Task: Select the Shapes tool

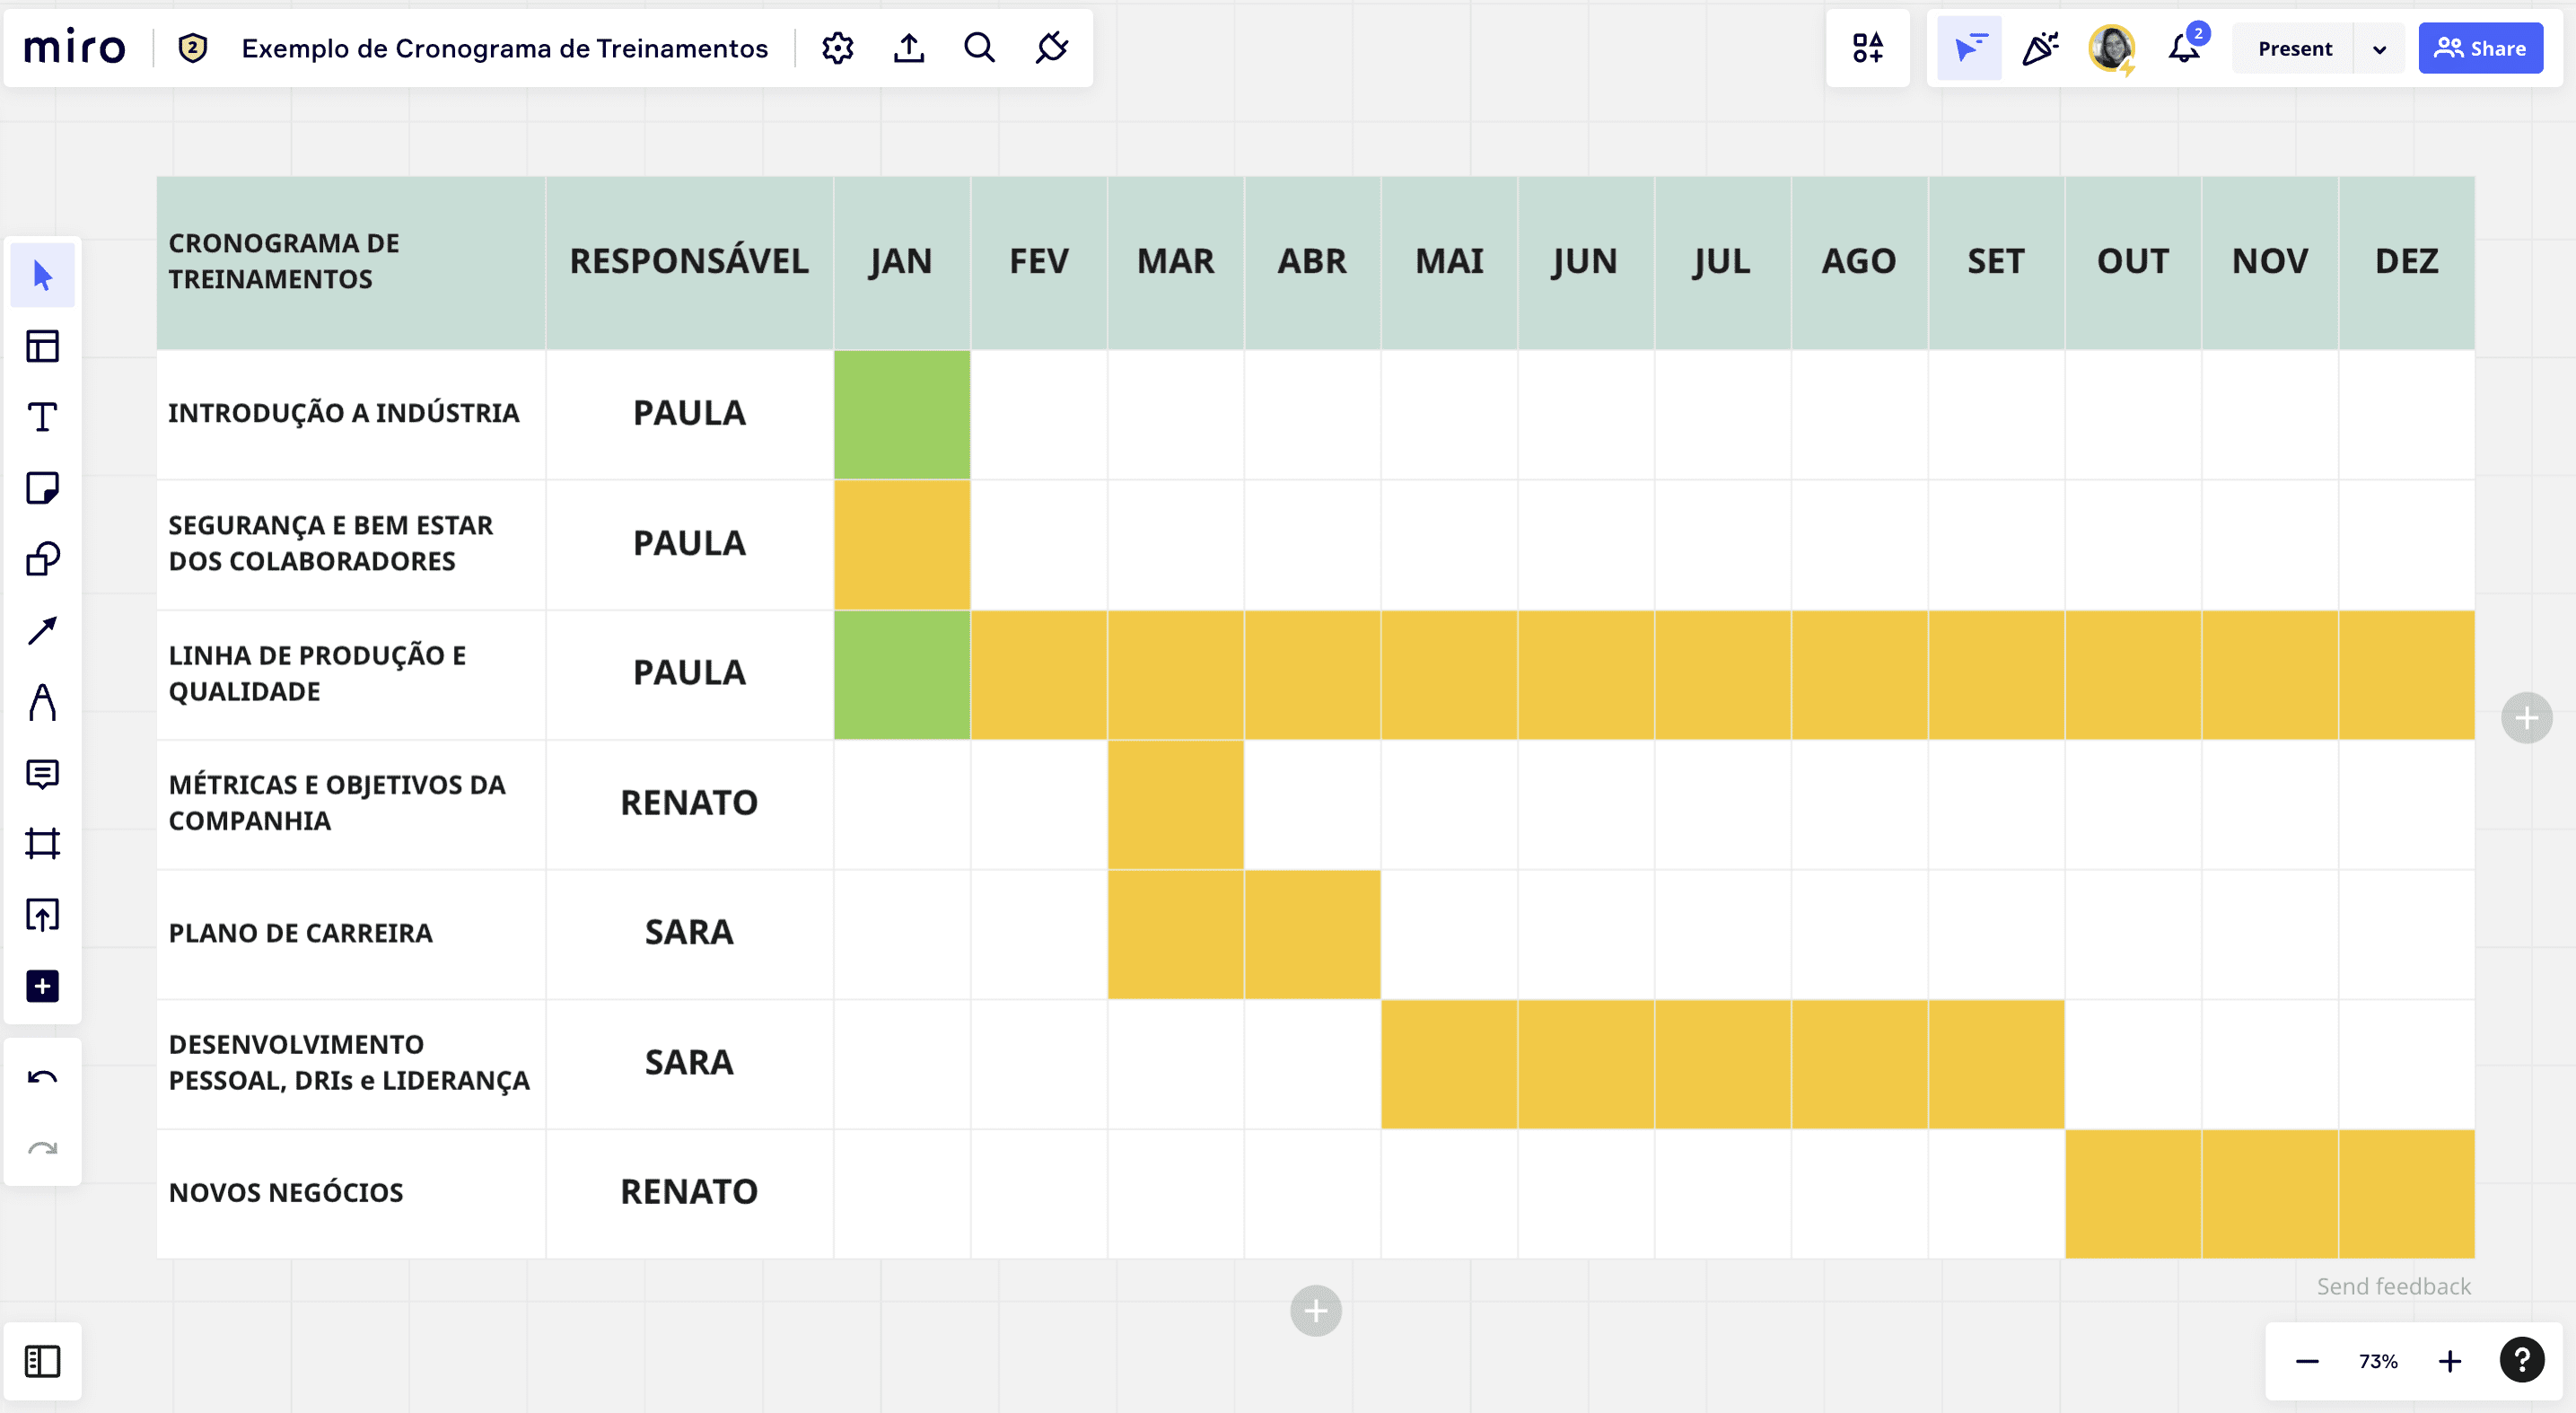Action: tap(42, 559)
